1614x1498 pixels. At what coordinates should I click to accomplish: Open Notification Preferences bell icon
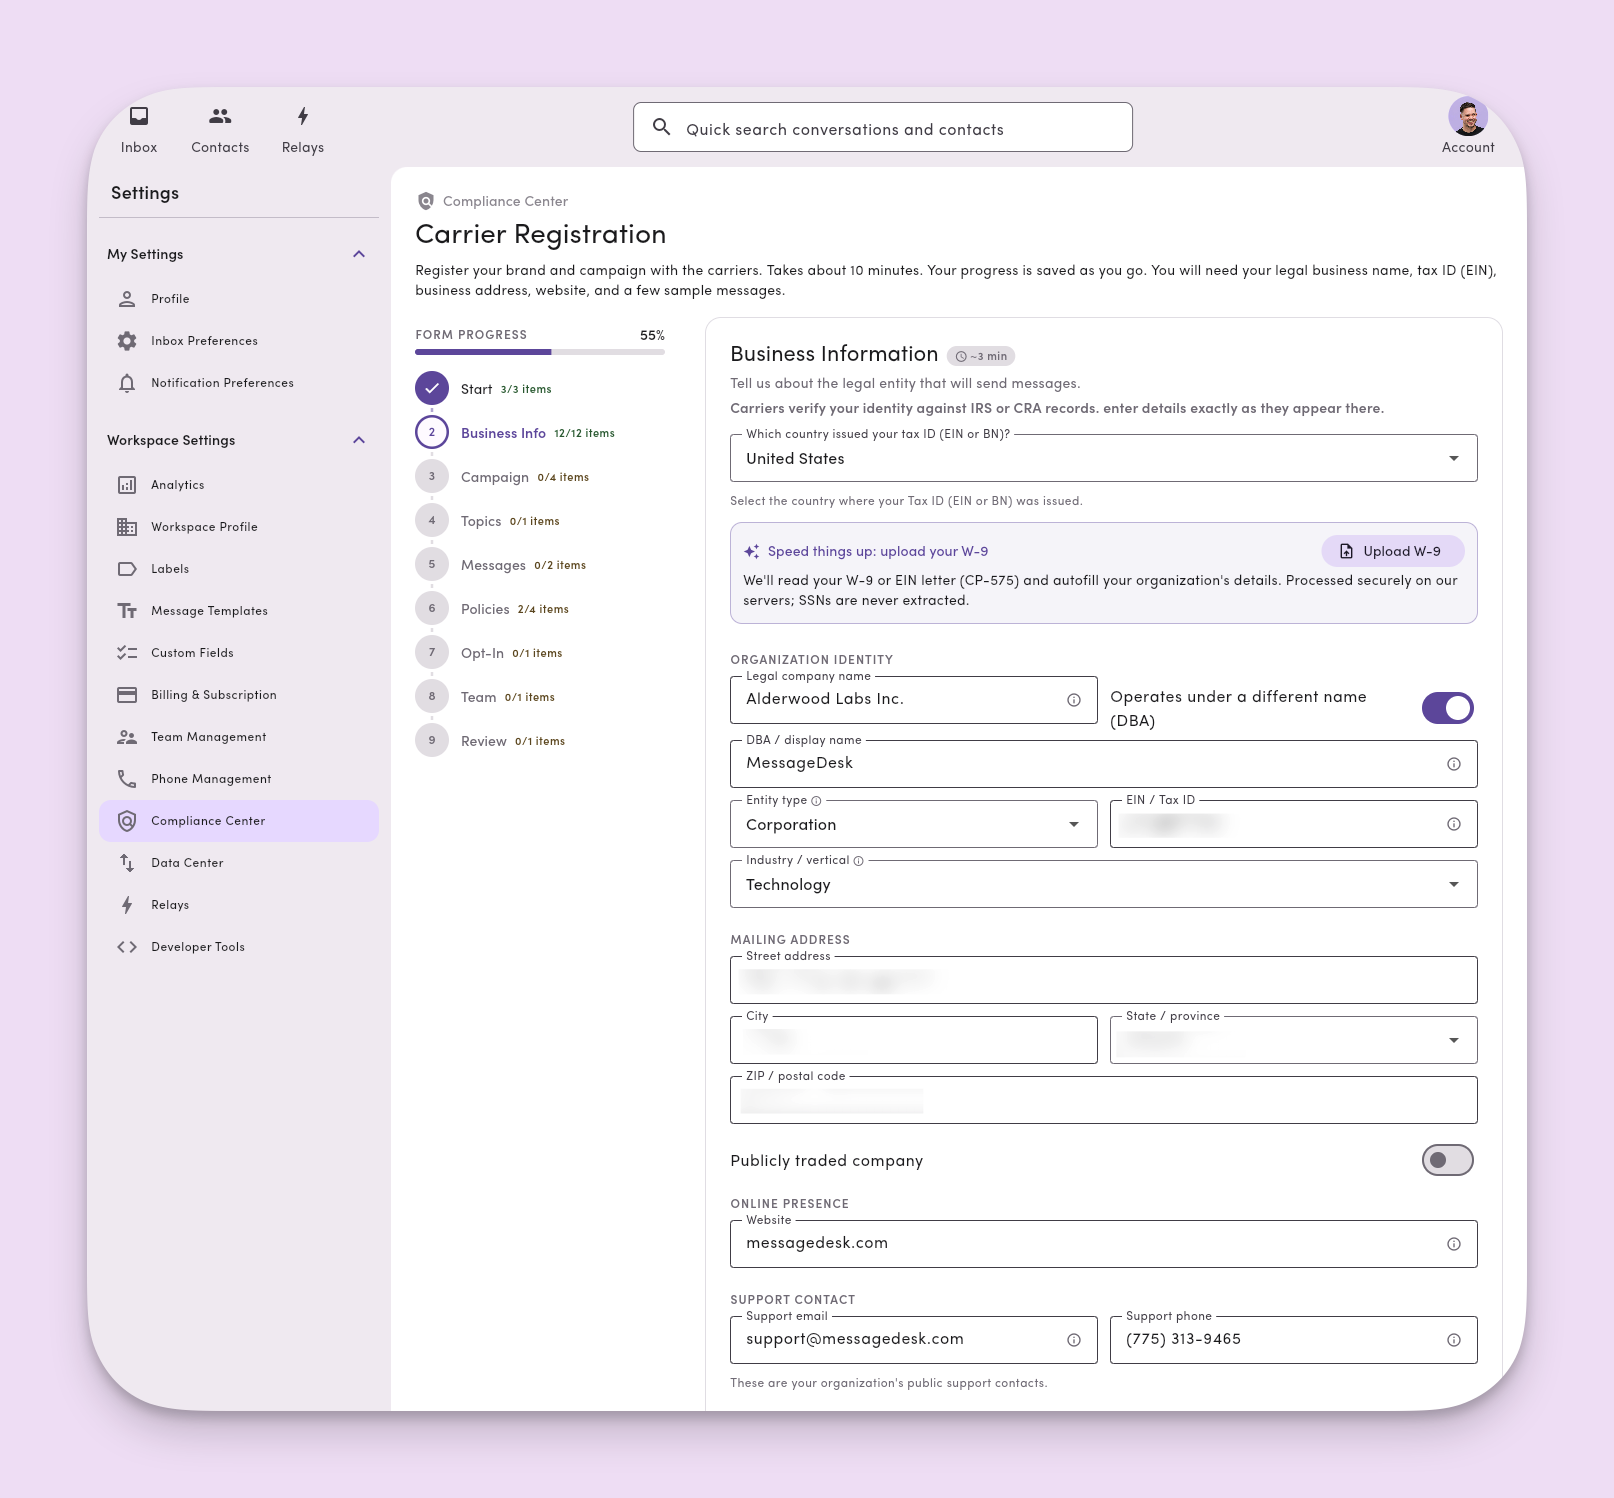(x=127, y=383)
